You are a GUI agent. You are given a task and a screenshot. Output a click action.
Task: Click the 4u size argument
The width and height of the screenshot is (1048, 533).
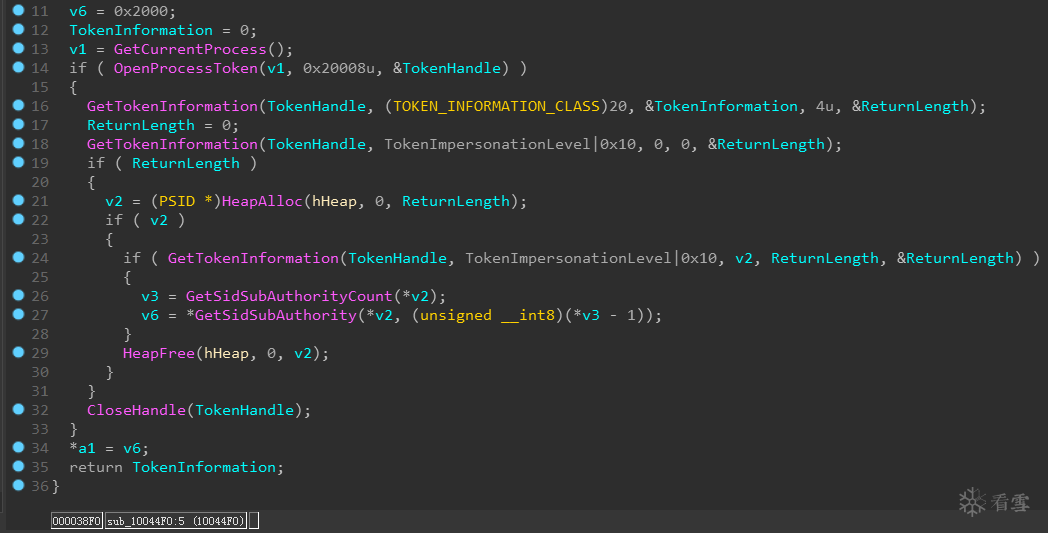pyautogui.click(x=824, y=106)
